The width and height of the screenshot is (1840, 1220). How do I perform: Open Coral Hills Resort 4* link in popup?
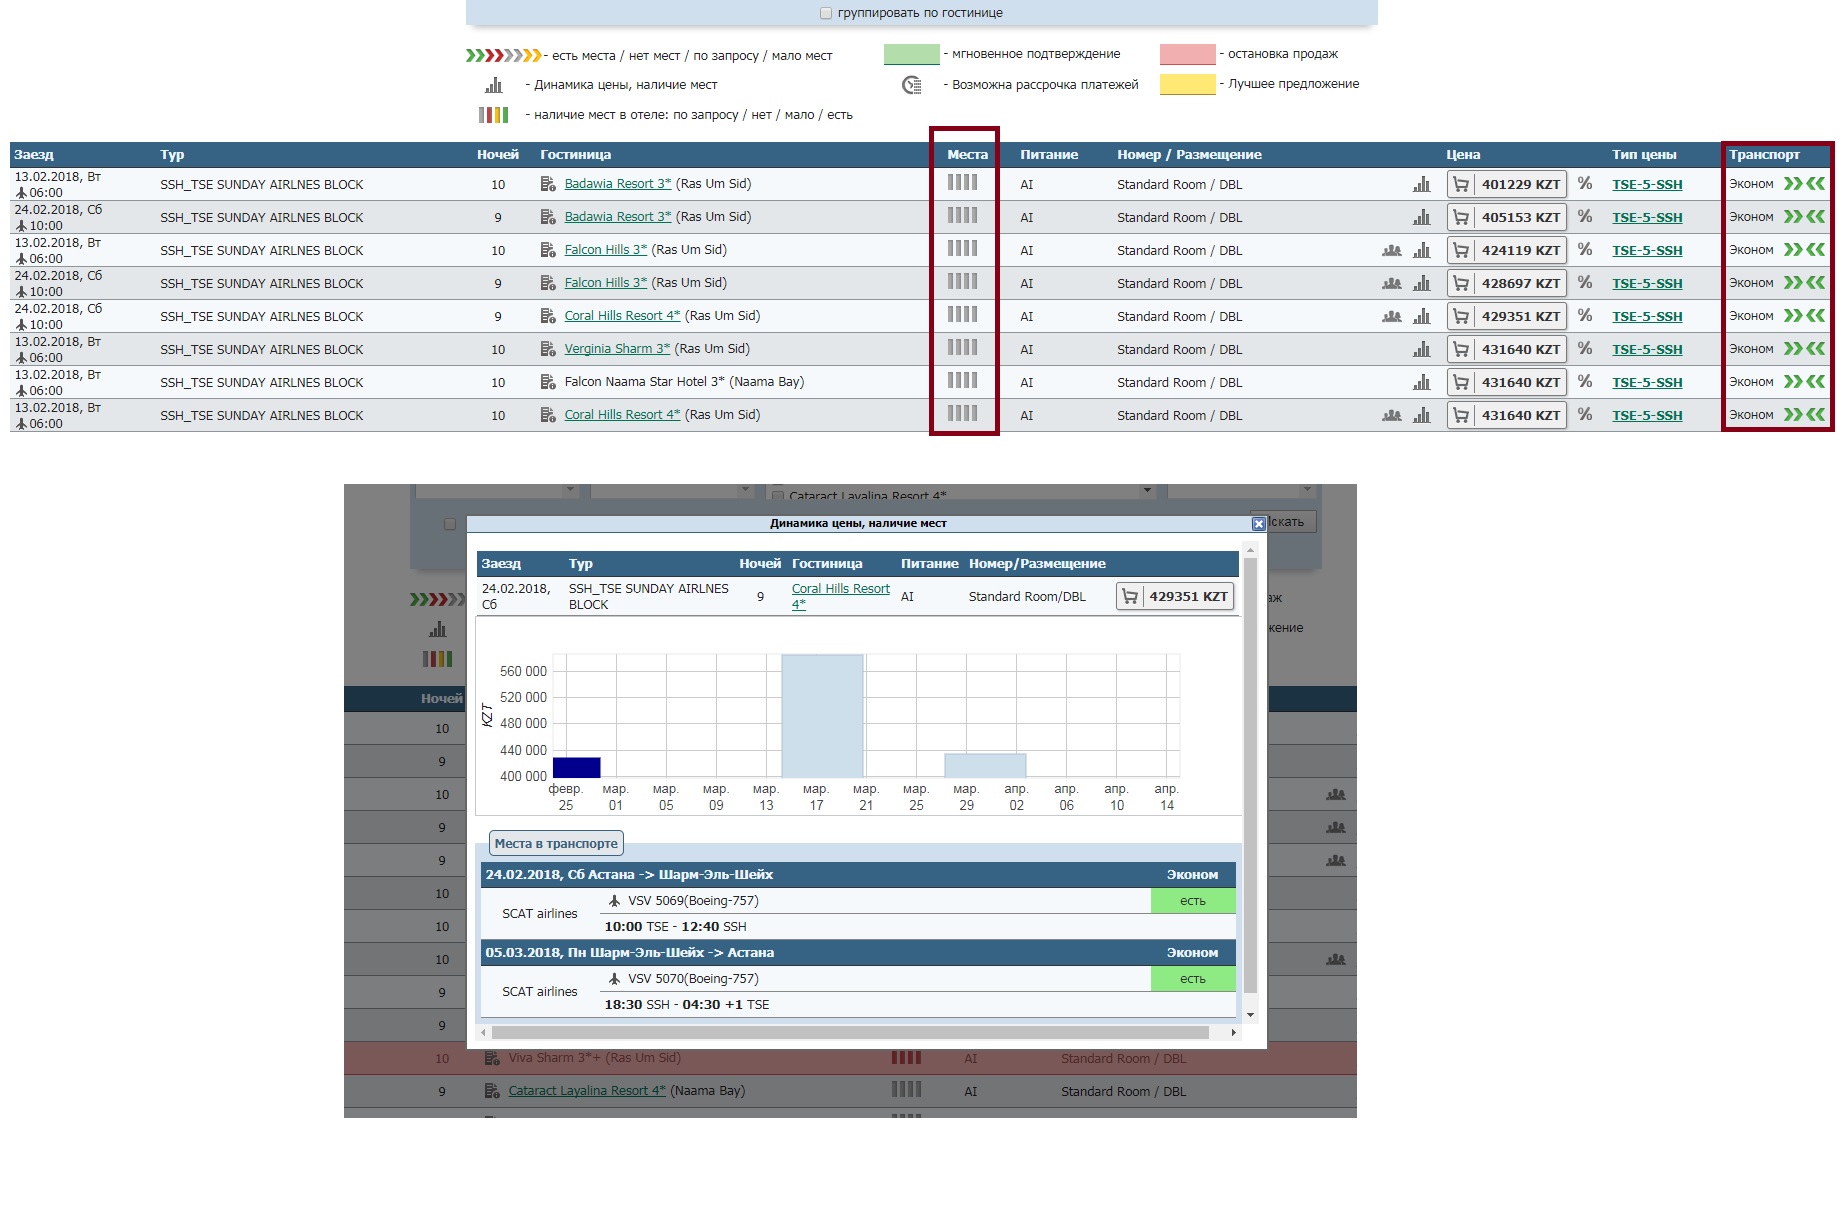tap(840, 589)
